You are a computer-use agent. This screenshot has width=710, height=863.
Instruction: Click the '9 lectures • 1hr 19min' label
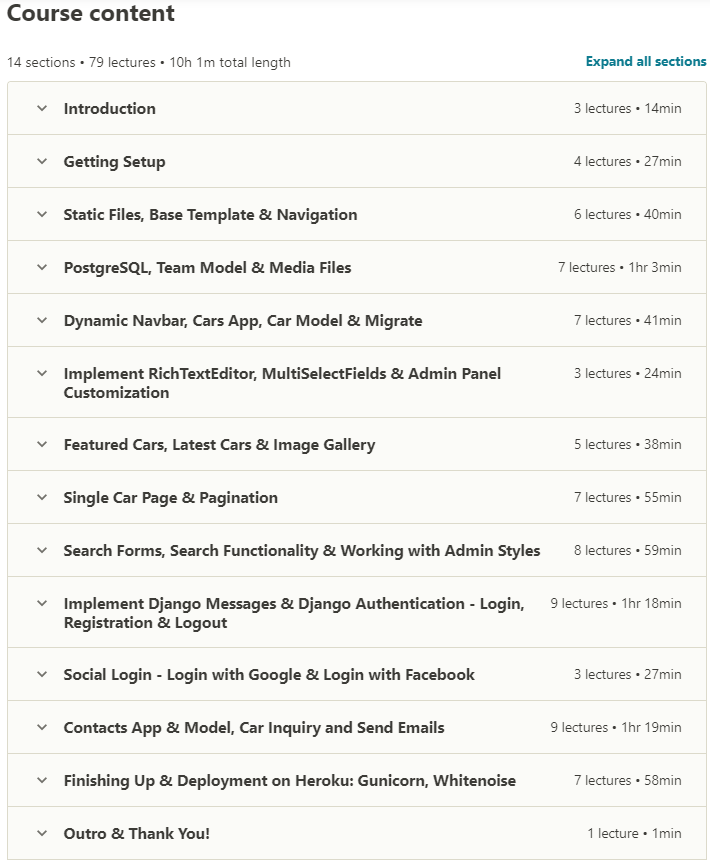[616, 728]
